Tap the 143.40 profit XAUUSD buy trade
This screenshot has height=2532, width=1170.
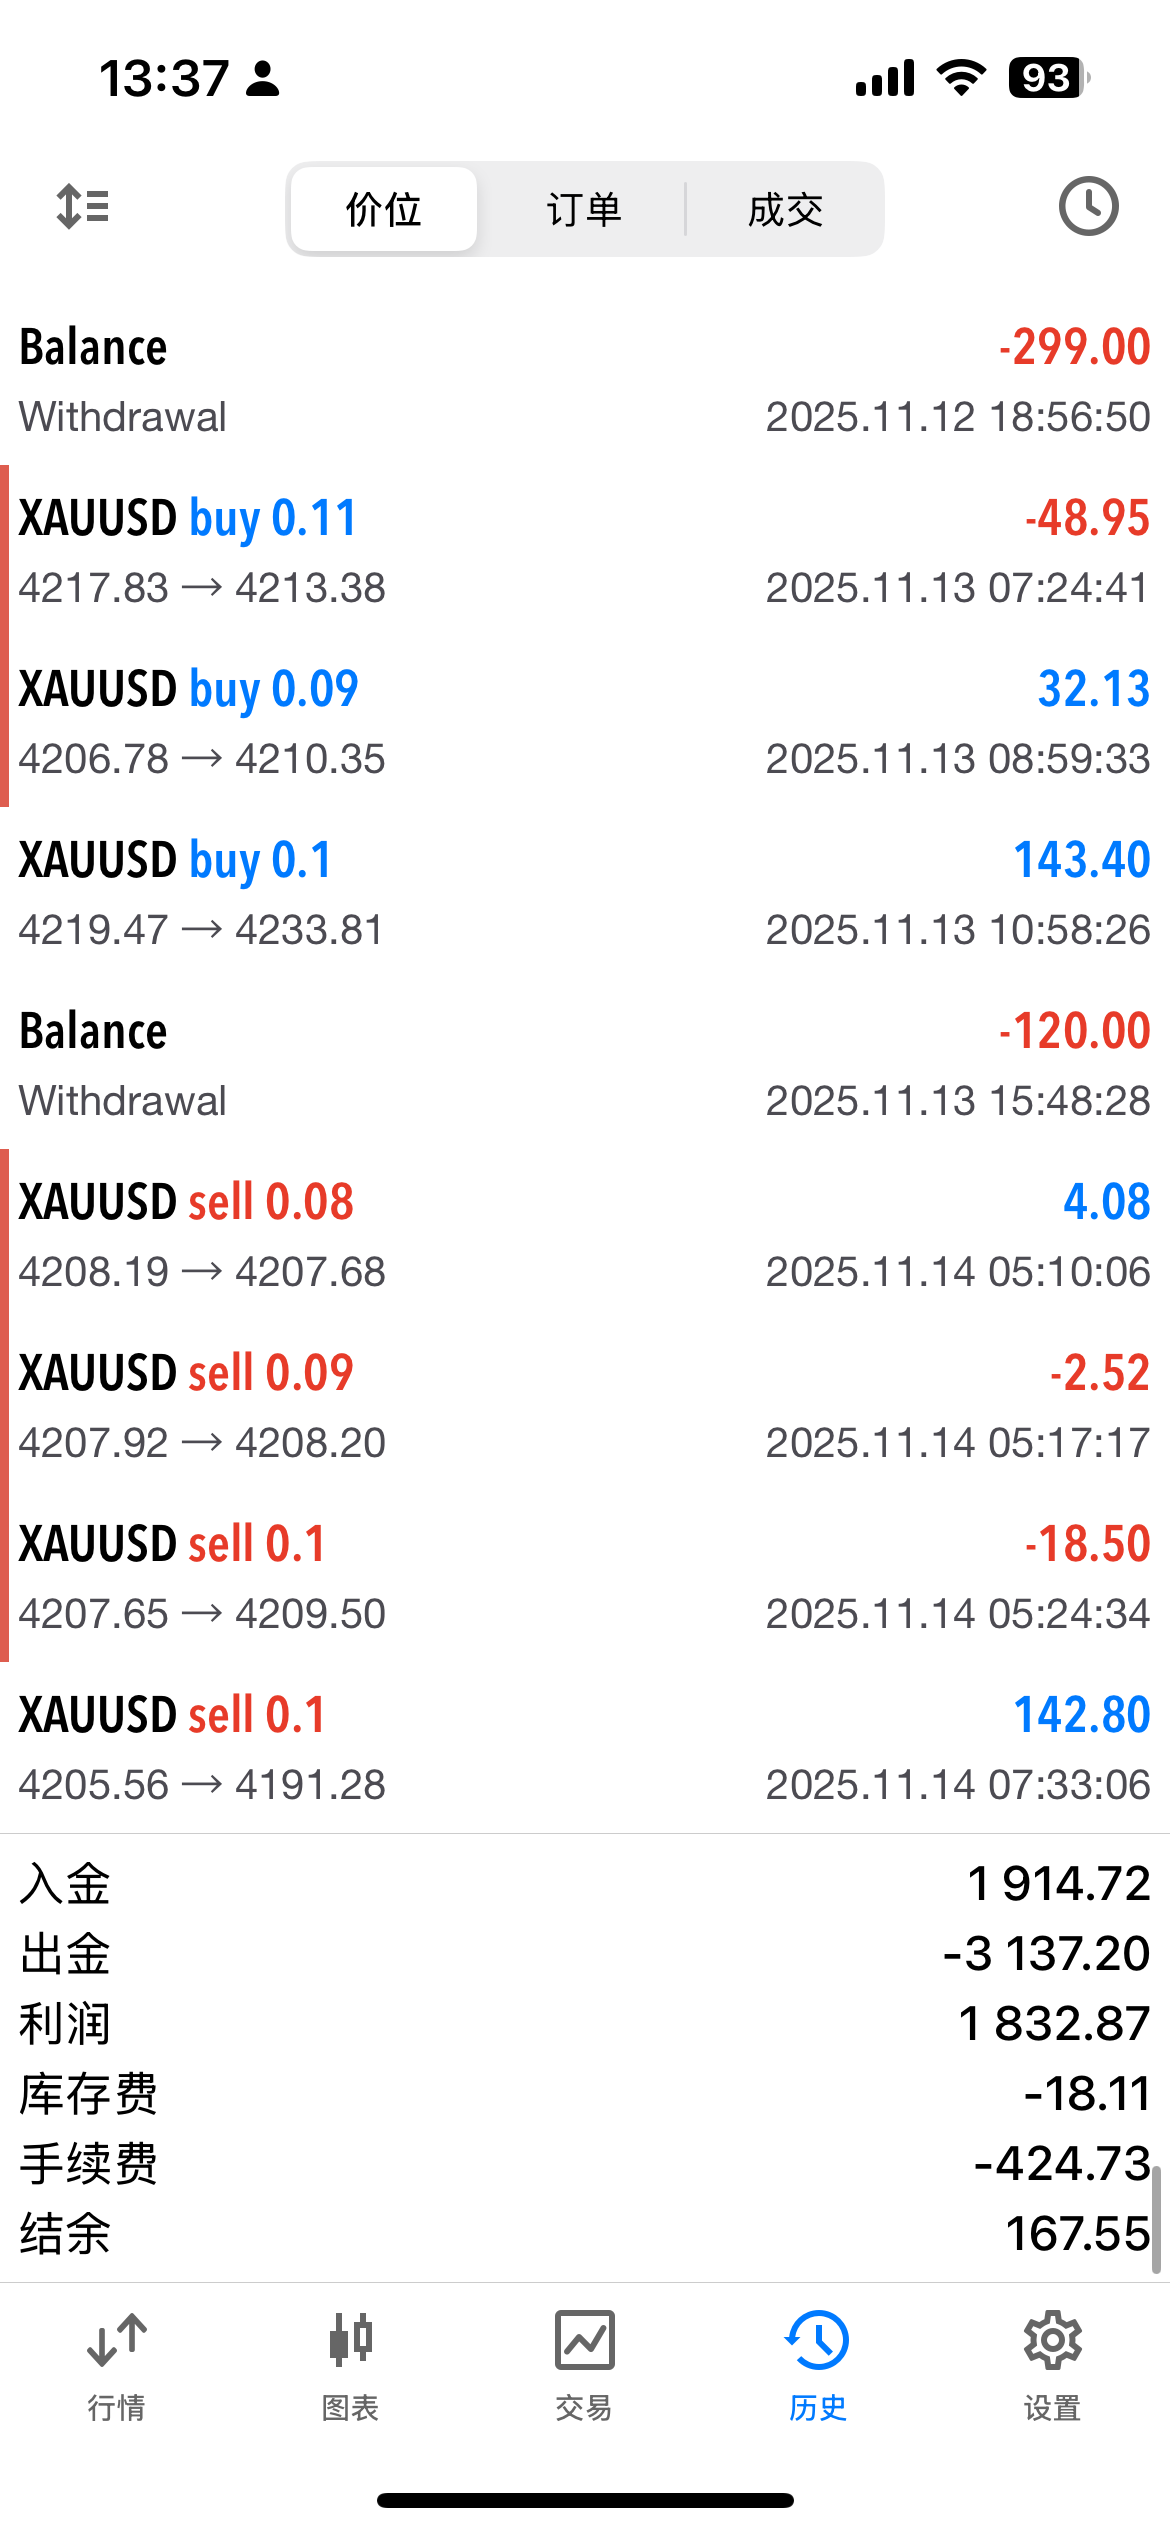[585, 894]
